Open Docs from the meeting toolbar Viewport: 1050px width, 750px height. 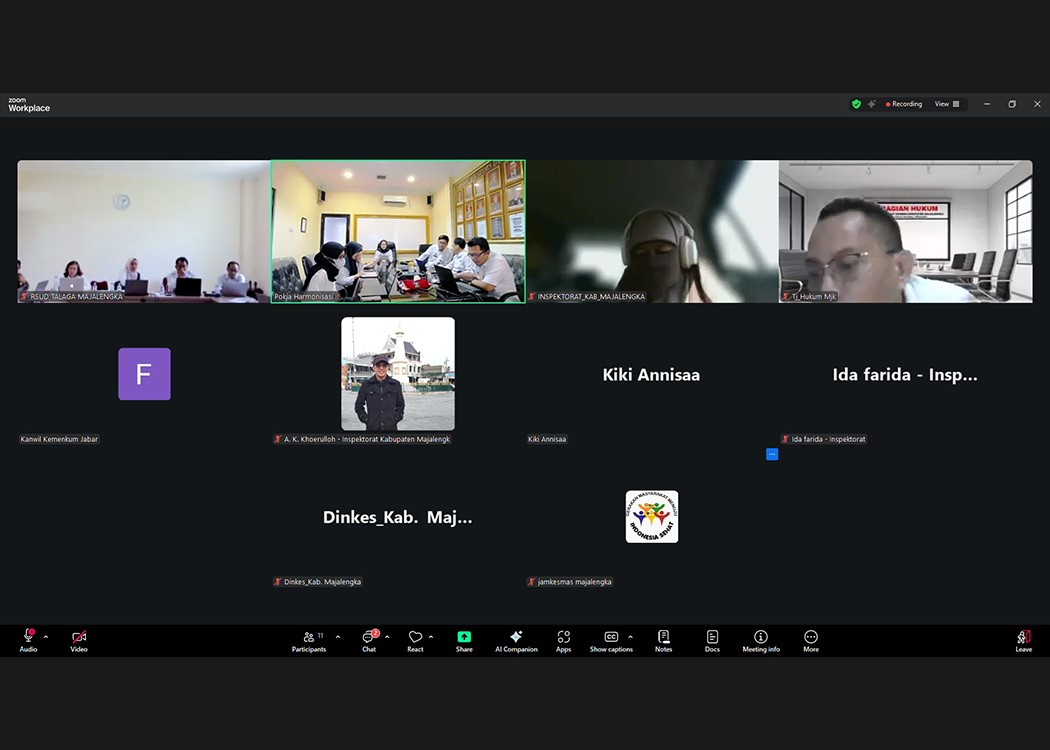tap(712, 640)
